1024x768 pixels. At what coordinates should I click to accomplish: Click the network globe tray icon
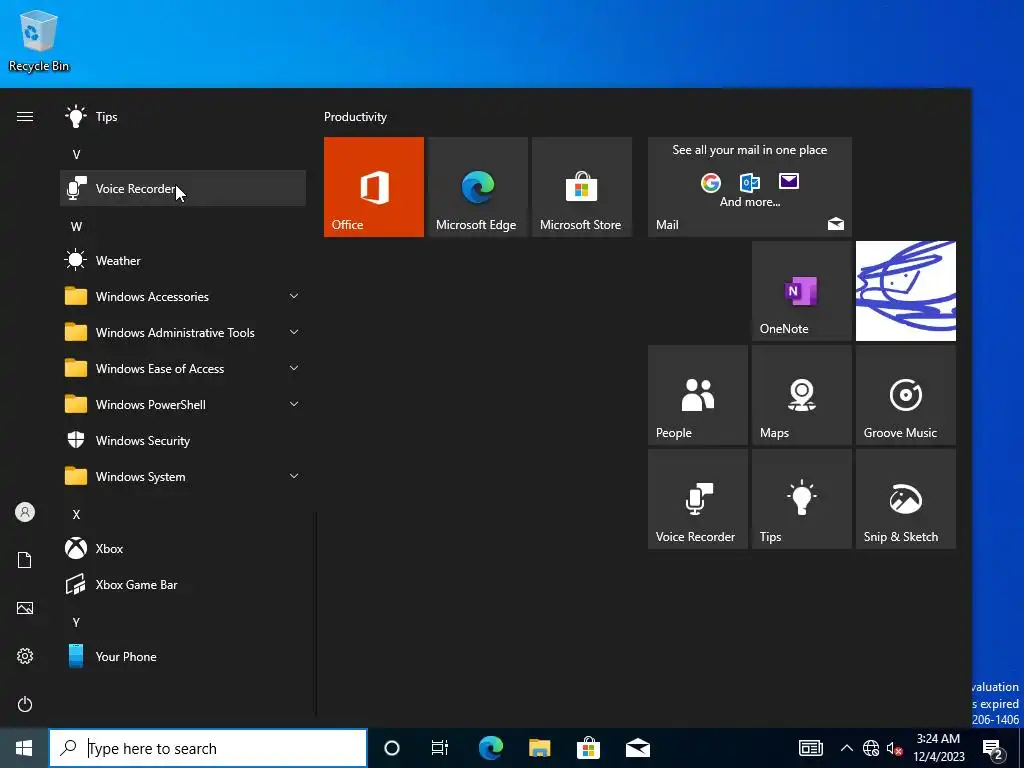pyautogui.click(x=871, y=748)
